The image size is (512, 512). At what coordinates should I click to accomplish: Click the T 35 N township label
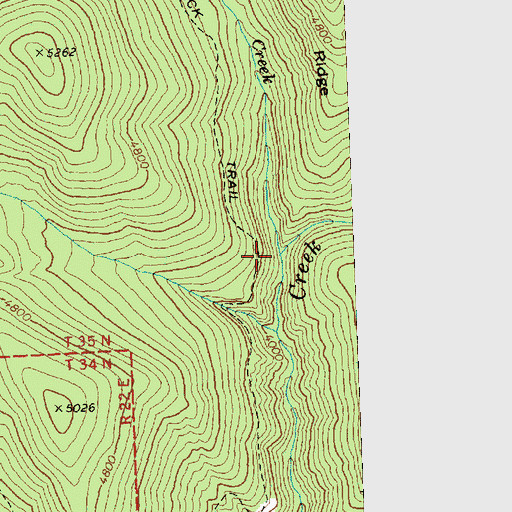point(88,342)
